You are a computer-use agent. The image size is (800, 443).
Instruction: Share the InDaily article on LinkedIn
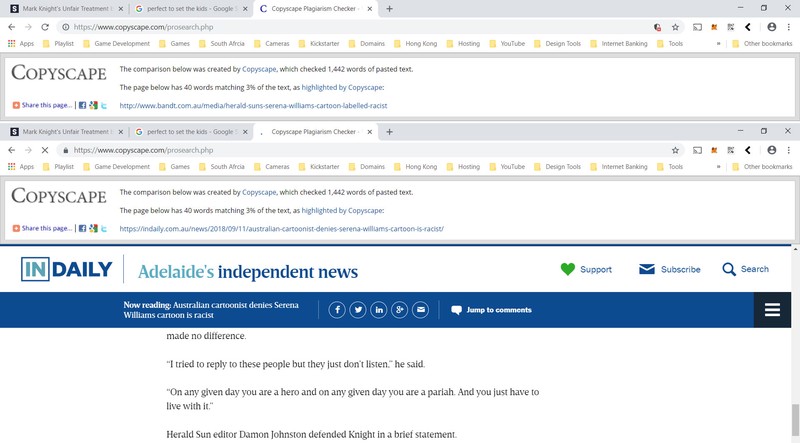tap(379, 310)
